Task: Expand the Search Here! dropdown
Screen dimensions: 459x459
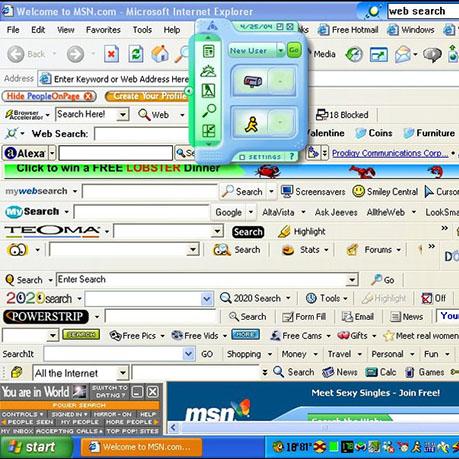Action: click(123, 115)
